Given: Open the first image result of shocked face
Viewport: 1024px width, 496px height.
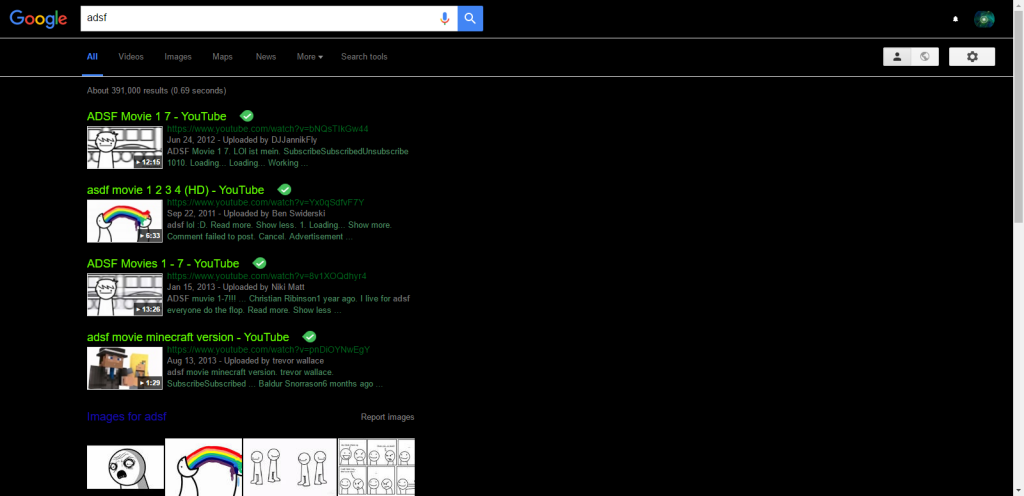Looking at the screenshot, I should tap(125, 467).
